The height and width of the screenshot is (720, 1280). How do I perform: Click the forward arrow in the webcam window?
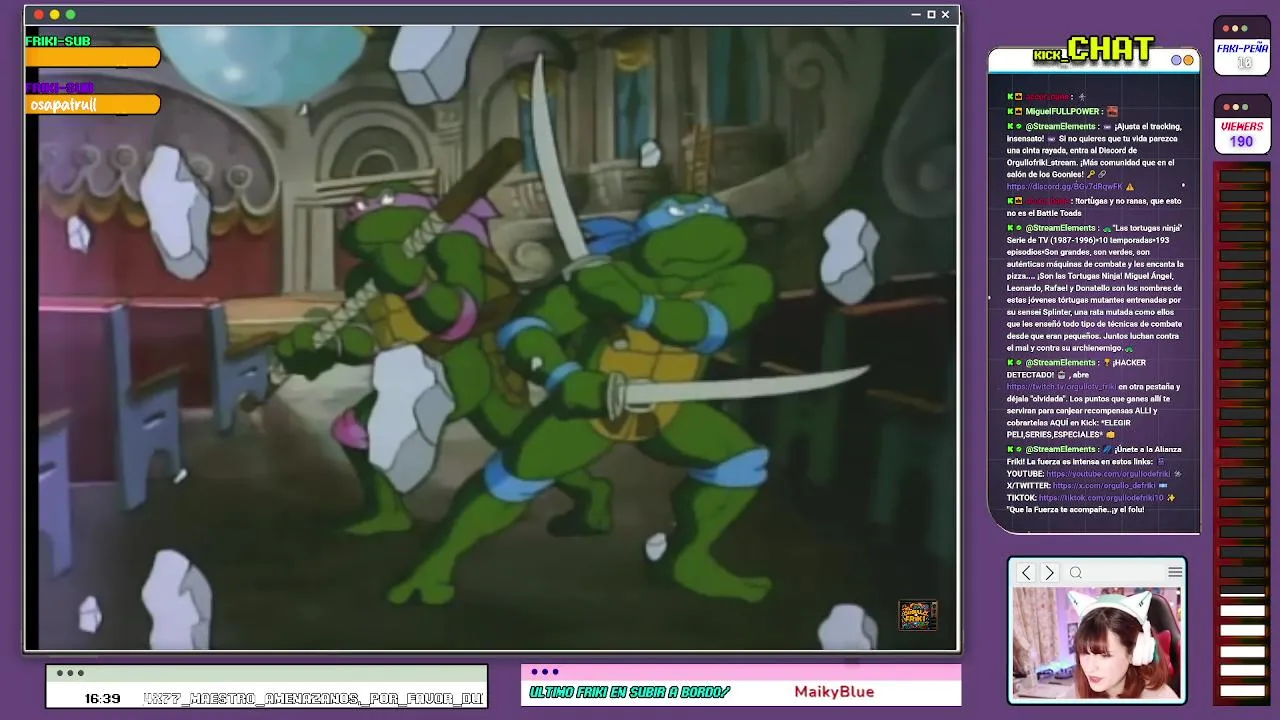pyautogui.click(x=1049, y=573)
